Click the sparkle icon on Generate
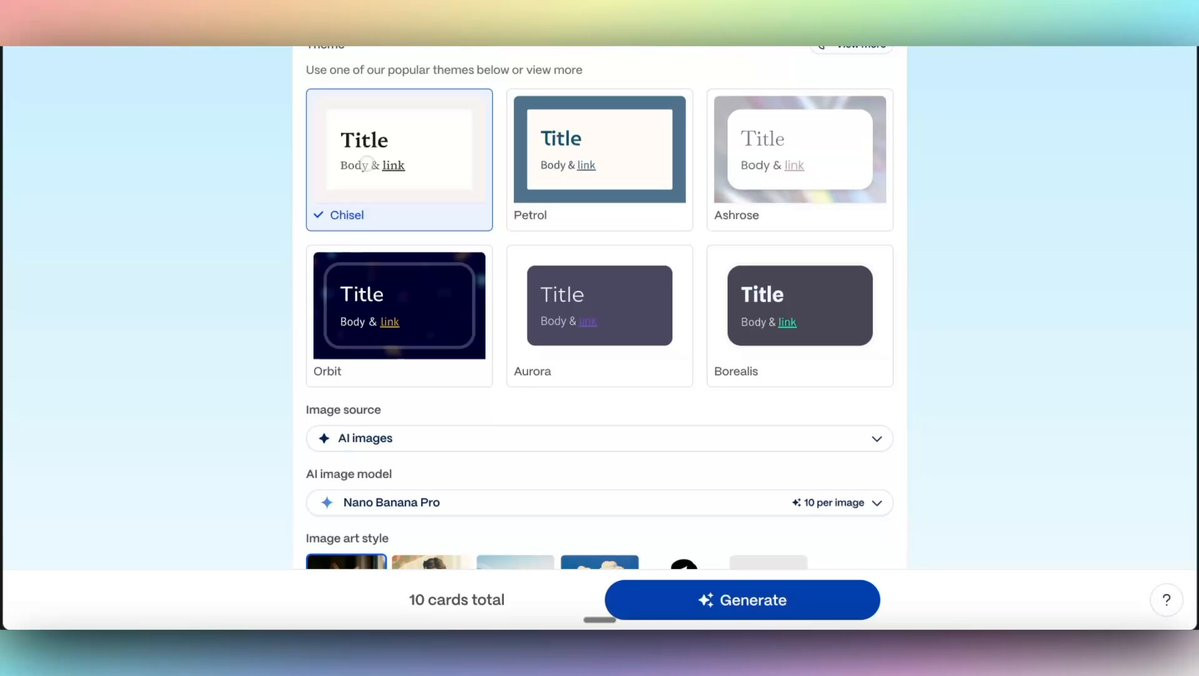This screenshot has width=1199, height=676. (x=706, y=600)
